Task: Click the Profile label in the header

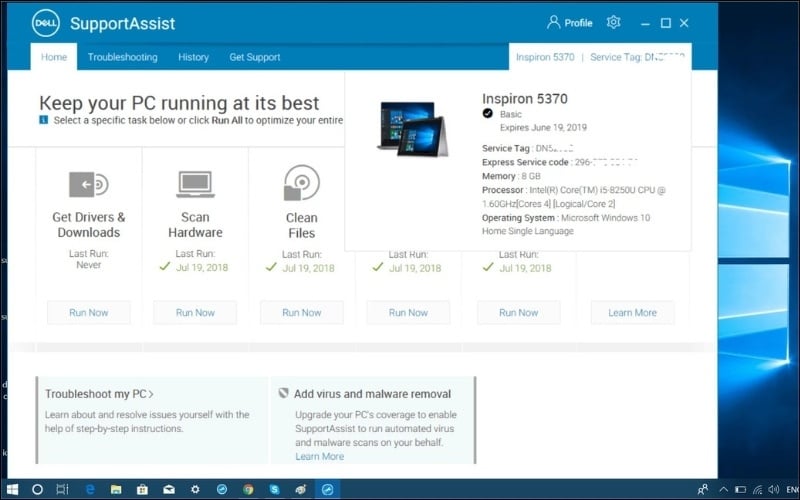Action: [x=578, y=23]
